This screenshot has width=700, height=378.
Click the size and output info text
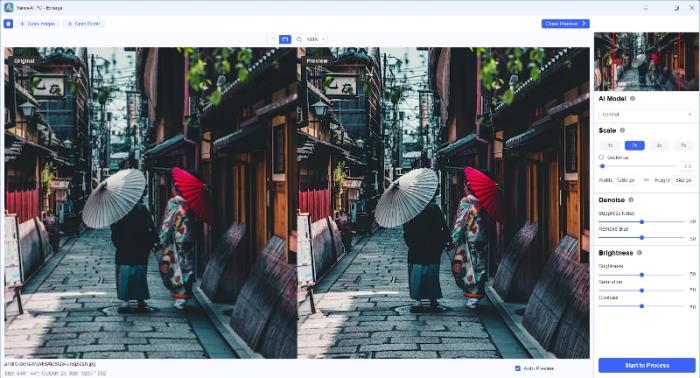pos(55,373)
